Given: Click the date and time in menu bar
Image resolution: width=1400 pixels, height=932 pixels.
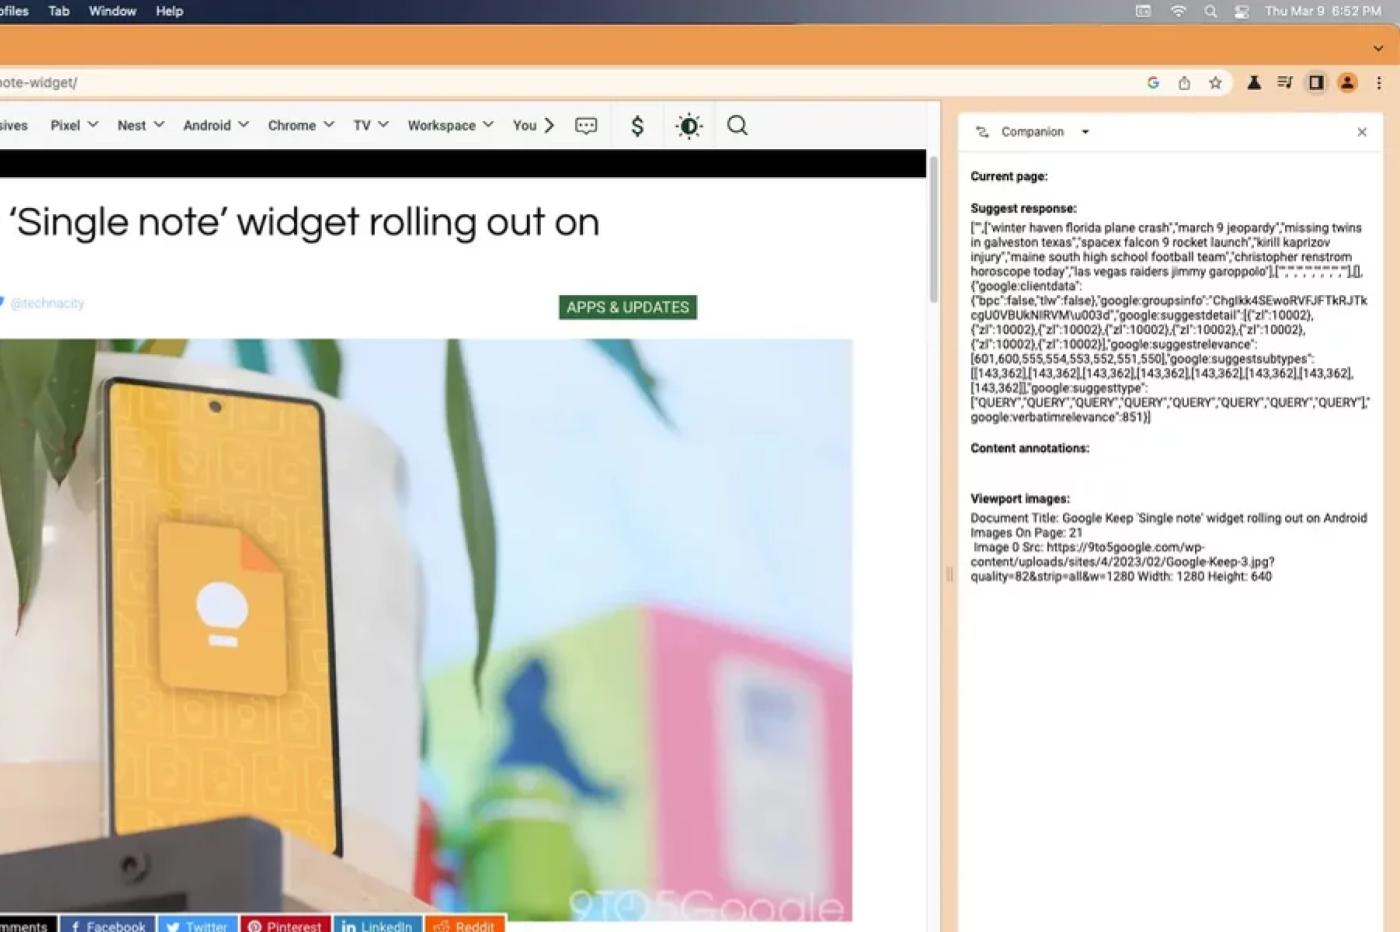Looking at the screenshot, I should coord(1322,11).
